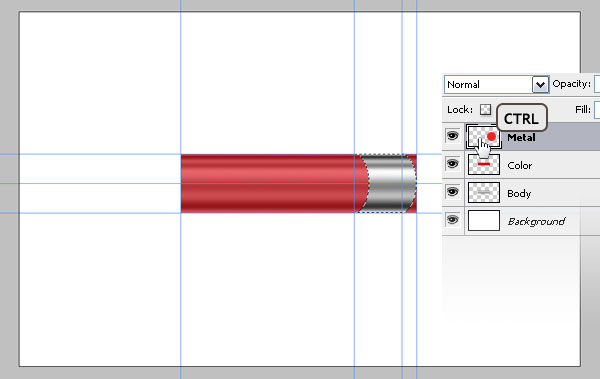Click the Color layer thumbnail

pos(484,165)
